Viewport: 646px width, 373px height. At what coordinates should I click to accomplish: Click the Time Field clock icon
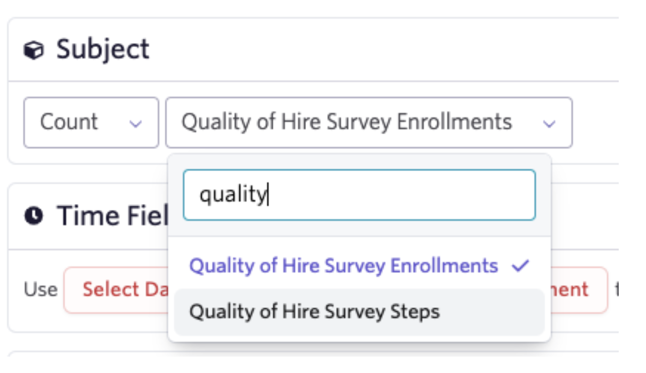click(x=33, y=216)
